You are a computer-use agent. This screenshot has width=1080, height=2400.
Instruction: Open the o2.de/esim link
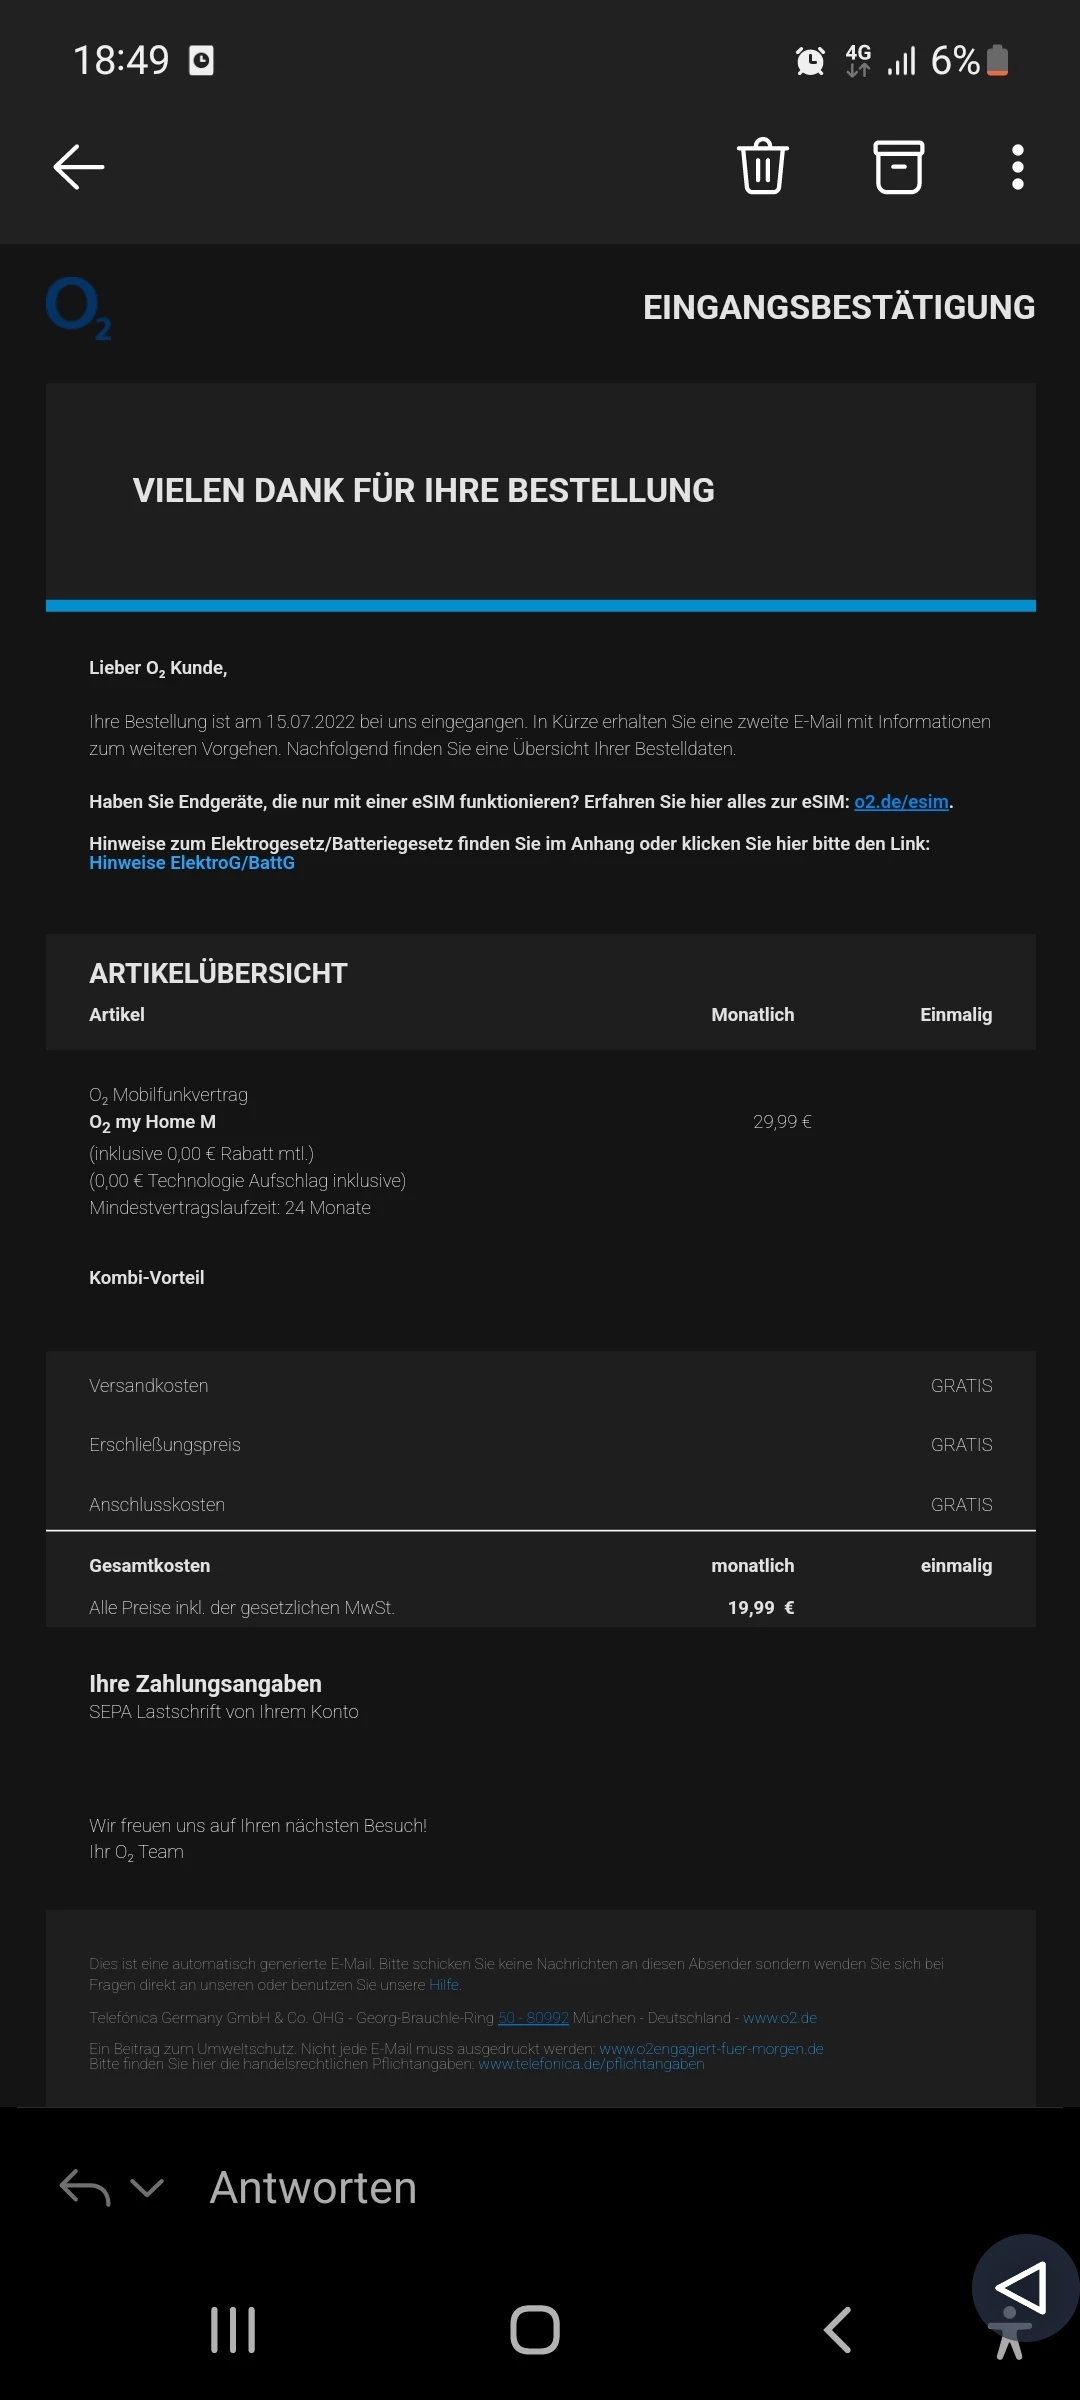pos(901,802)
